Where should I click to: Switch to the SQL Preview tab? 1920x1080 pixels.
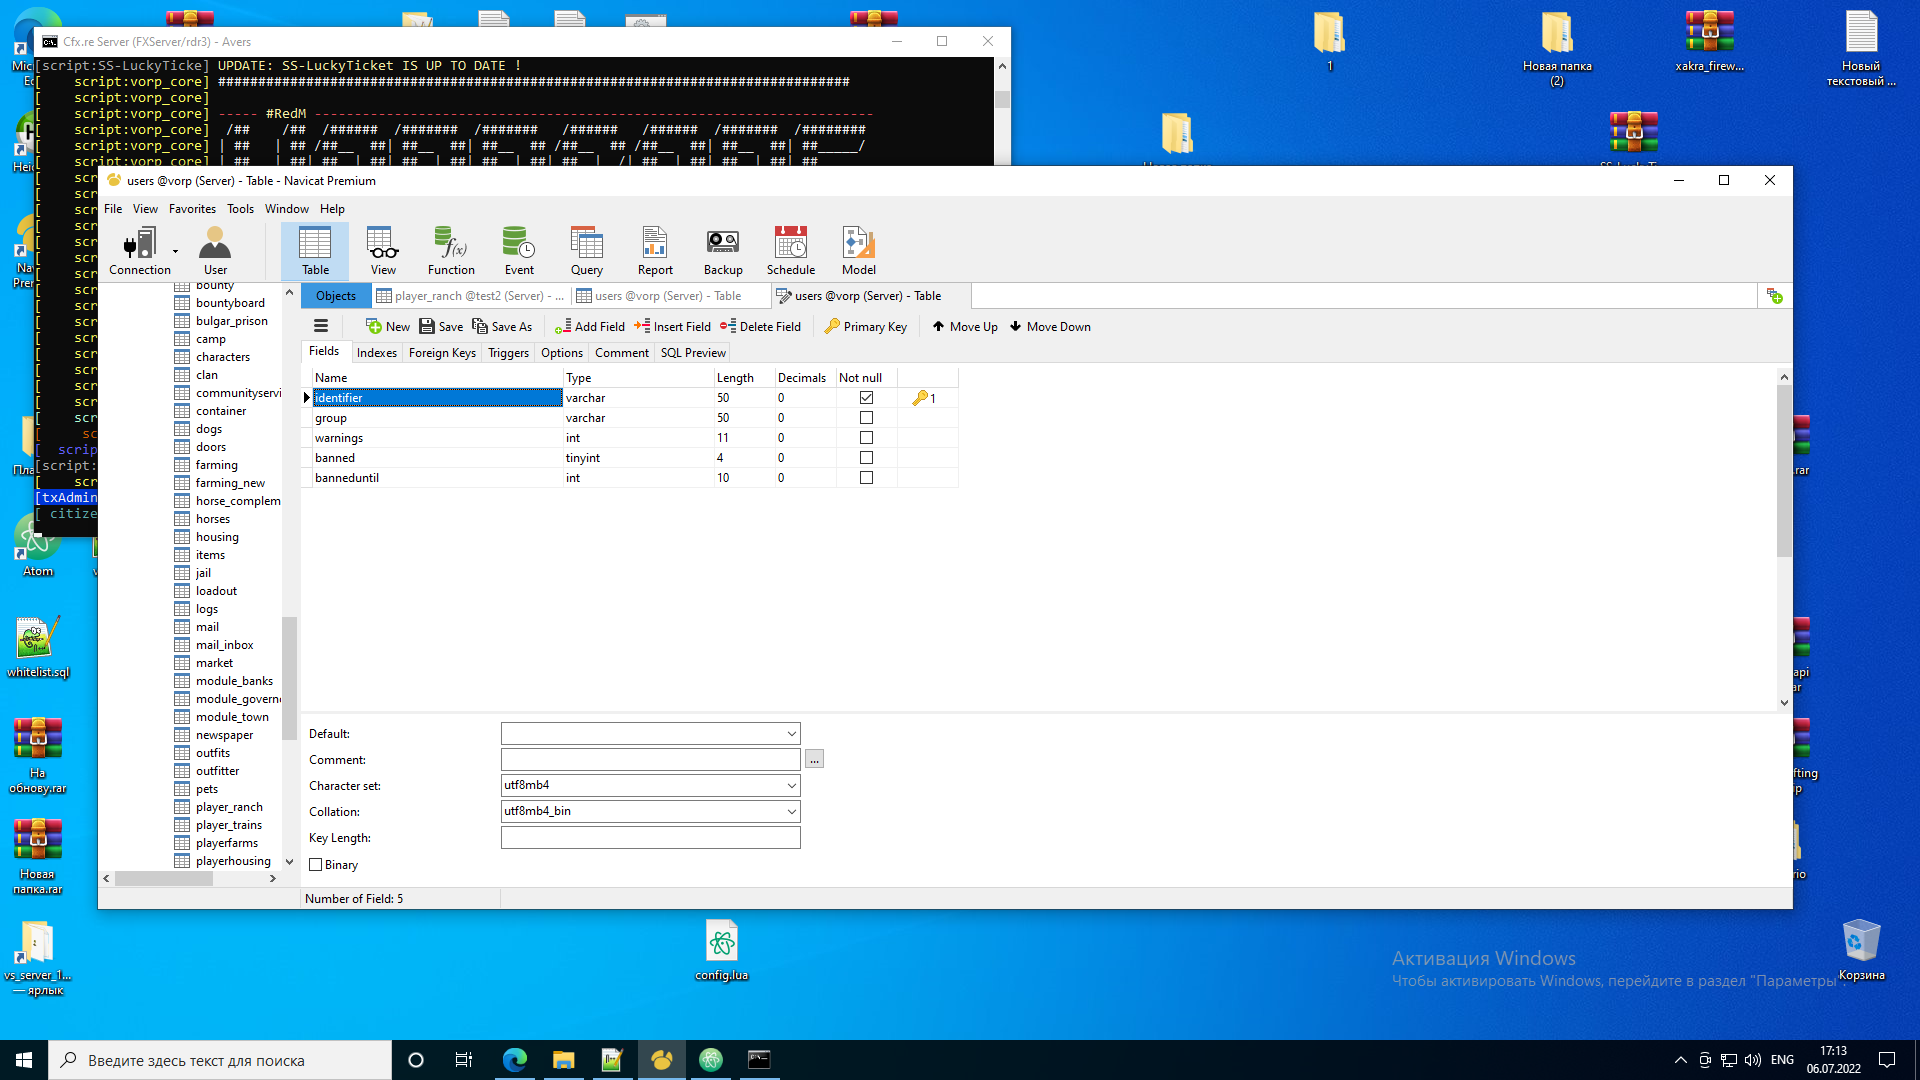pos(692,352)
